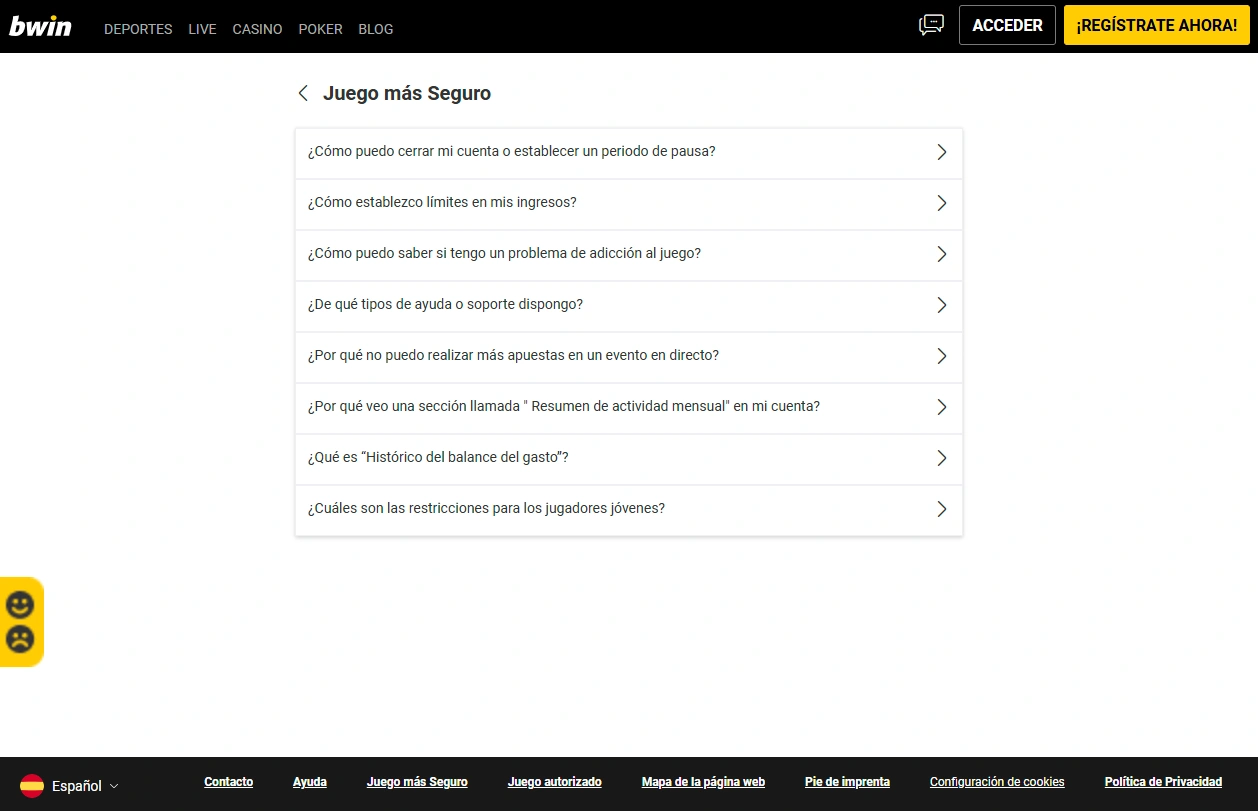Expand chevron for evento en directo question

(941, 356)
